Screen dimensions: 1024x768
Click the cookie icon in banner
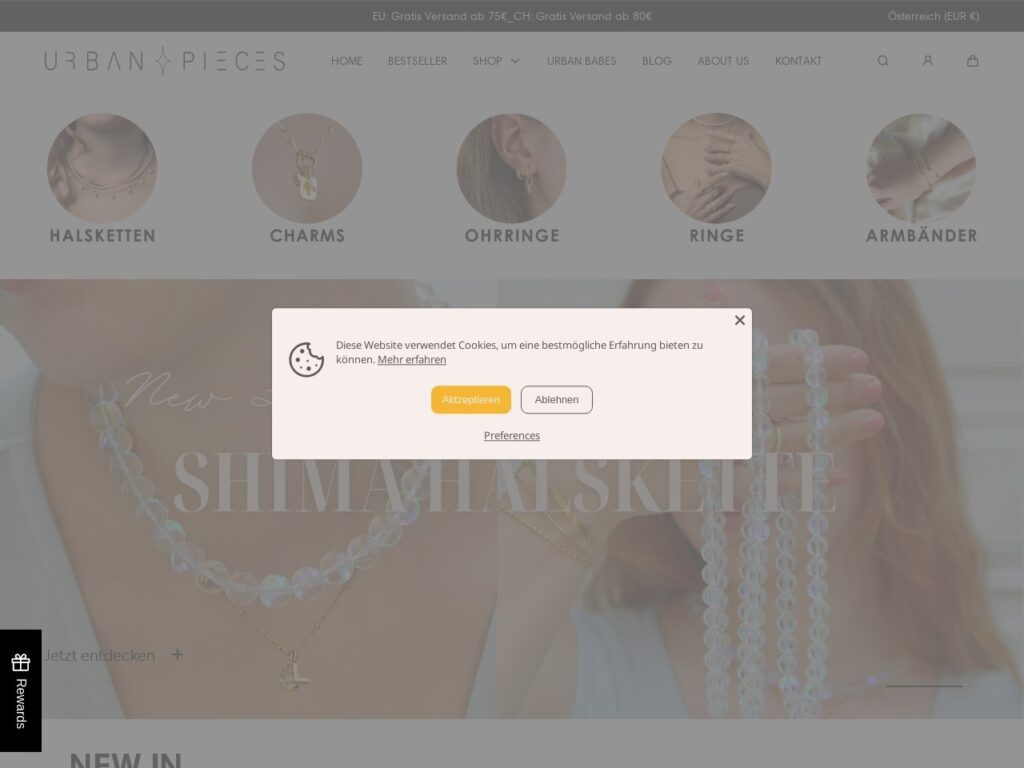[x=306, y=359]
